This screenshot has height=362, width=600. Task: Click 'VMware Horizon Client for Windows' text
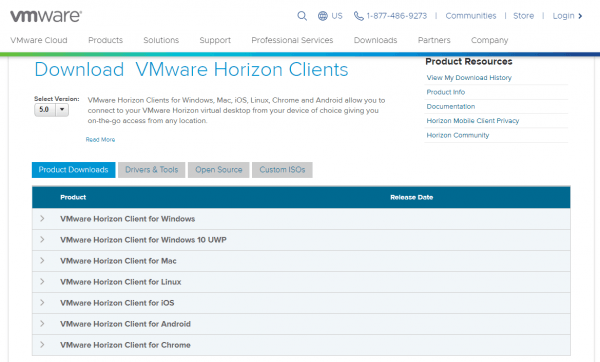pyautogui.click(x=127, y=219)
